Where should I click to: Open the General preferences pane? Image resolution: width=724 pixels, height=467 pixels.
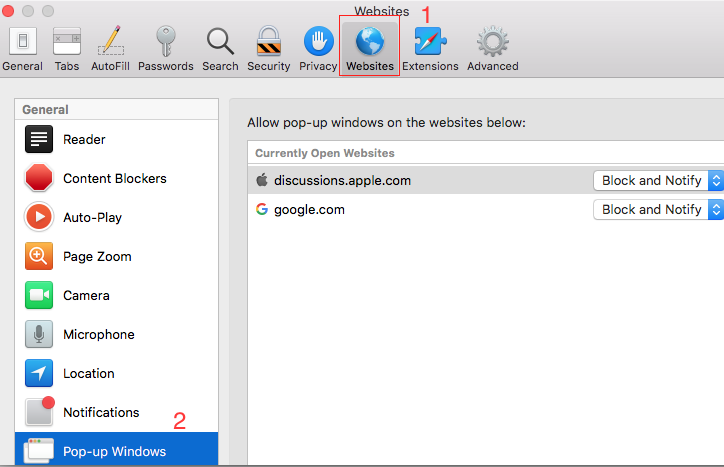(22, 49)
